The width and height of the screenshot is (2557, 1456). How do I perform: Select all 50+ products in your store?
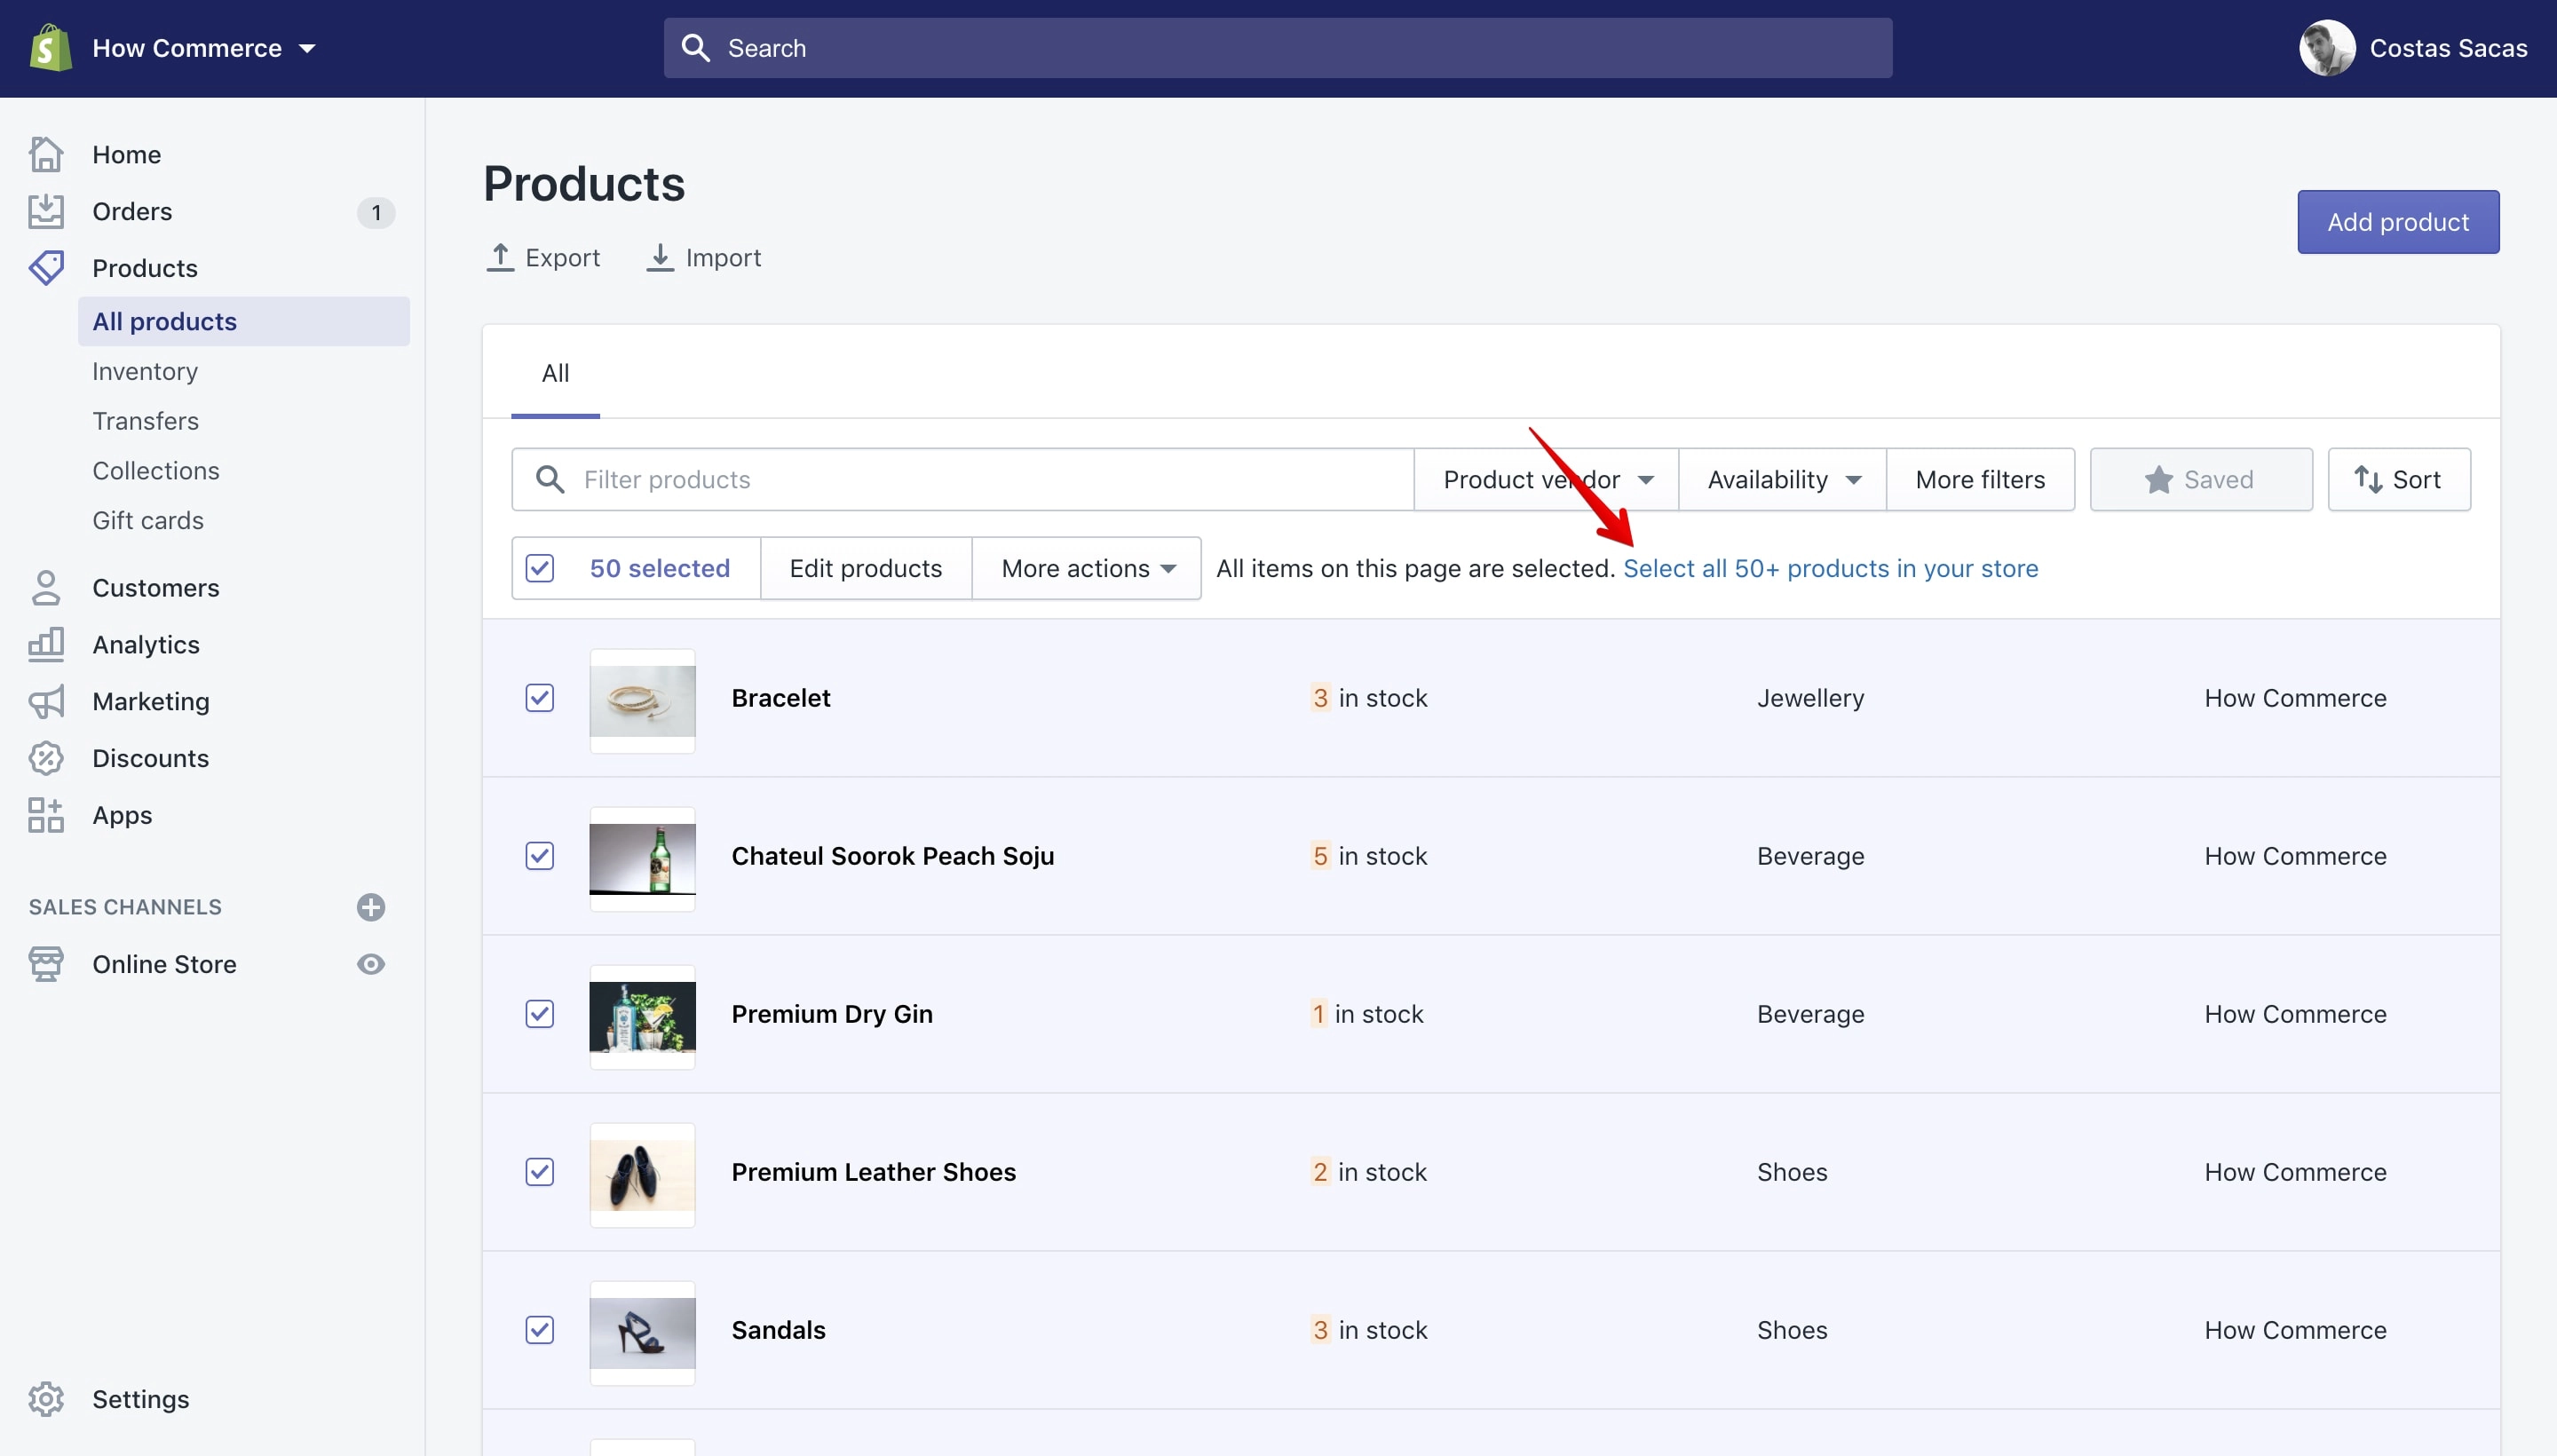pos(1830,568)
